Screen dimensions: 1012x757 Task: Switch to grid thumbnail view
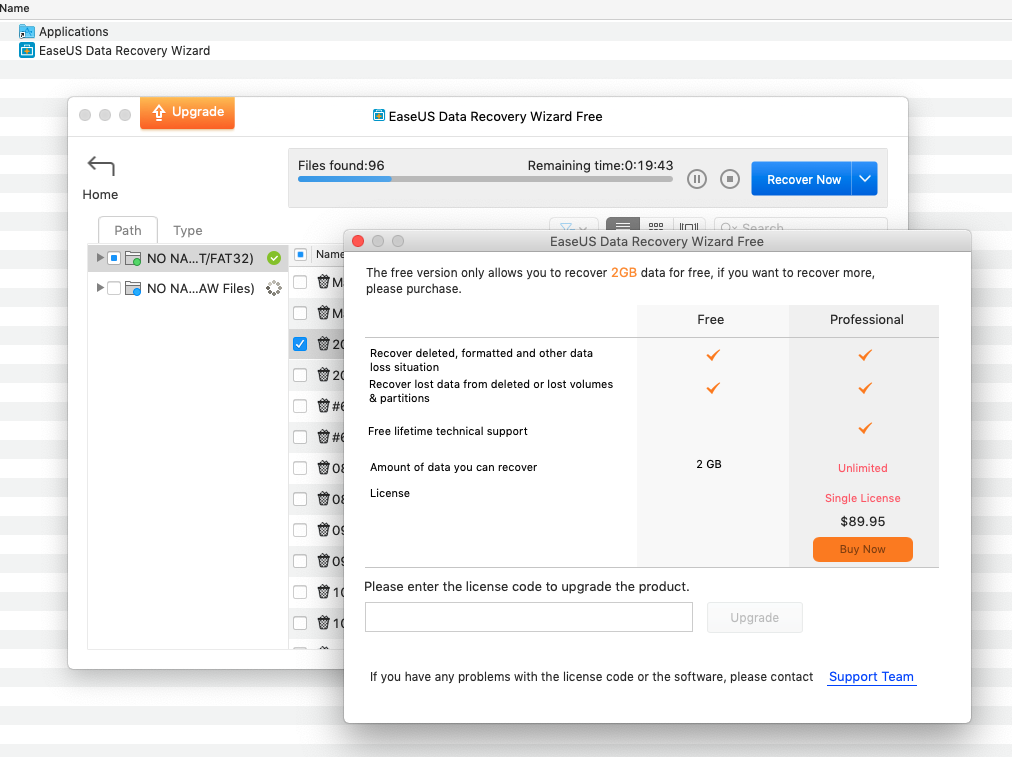[x=656, y=225]
